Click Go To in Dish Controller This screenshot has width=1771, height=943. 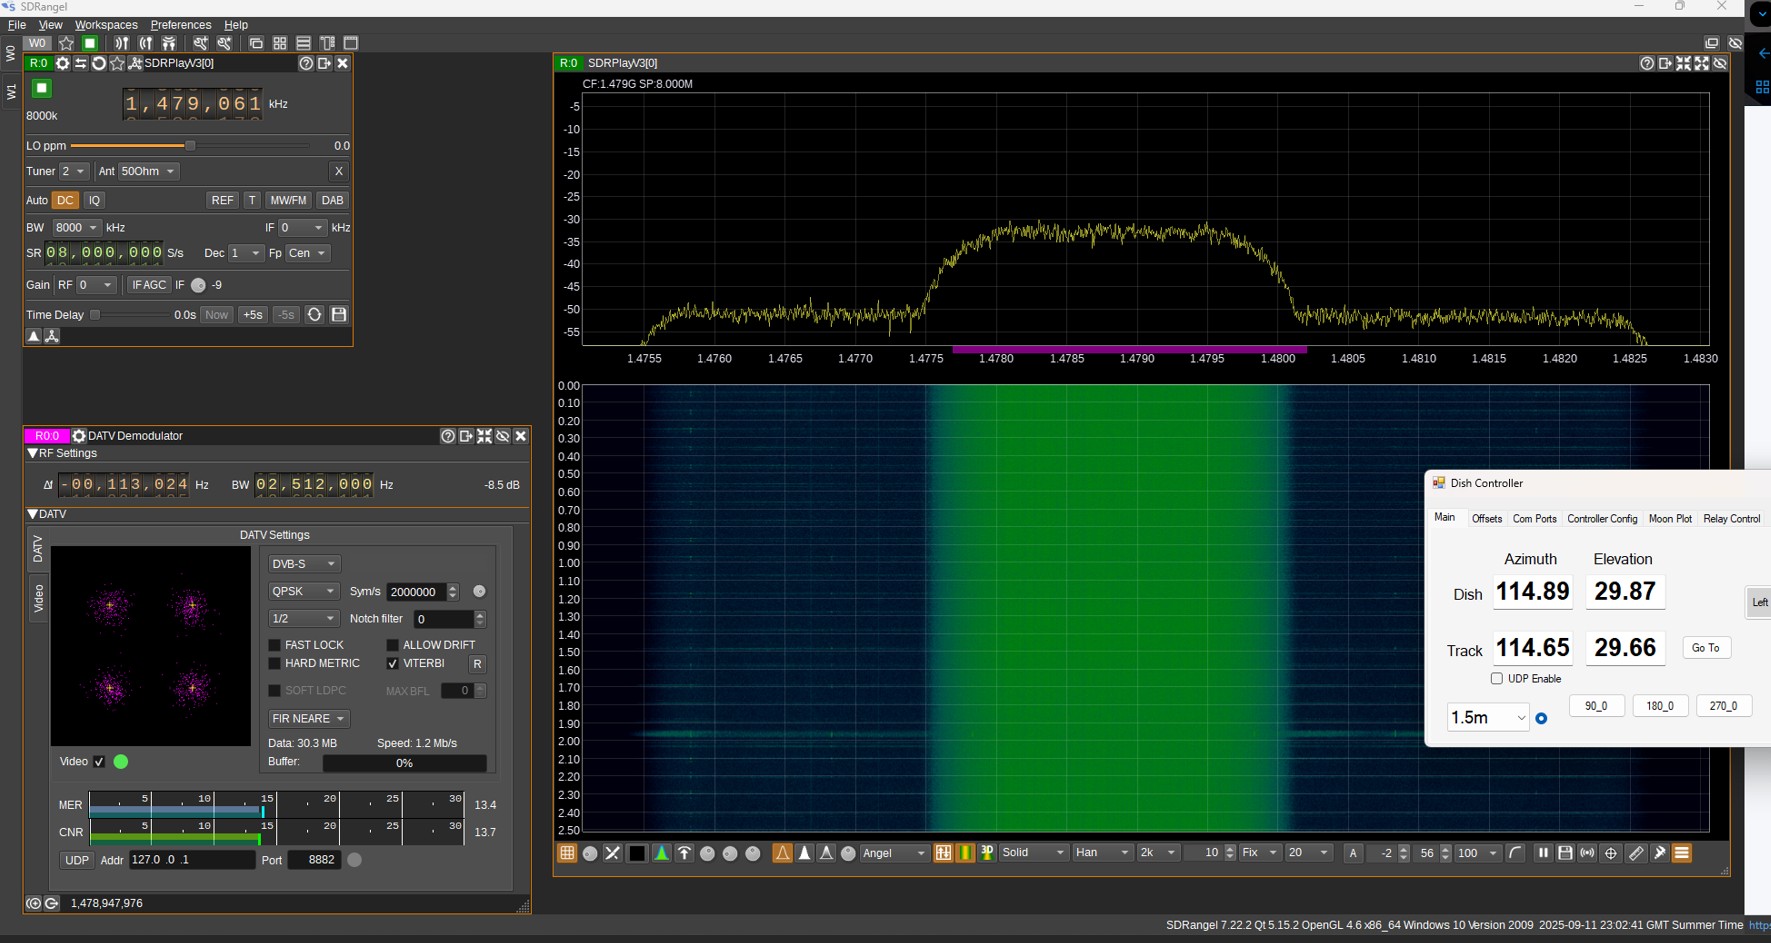[x=1706, y=648]
